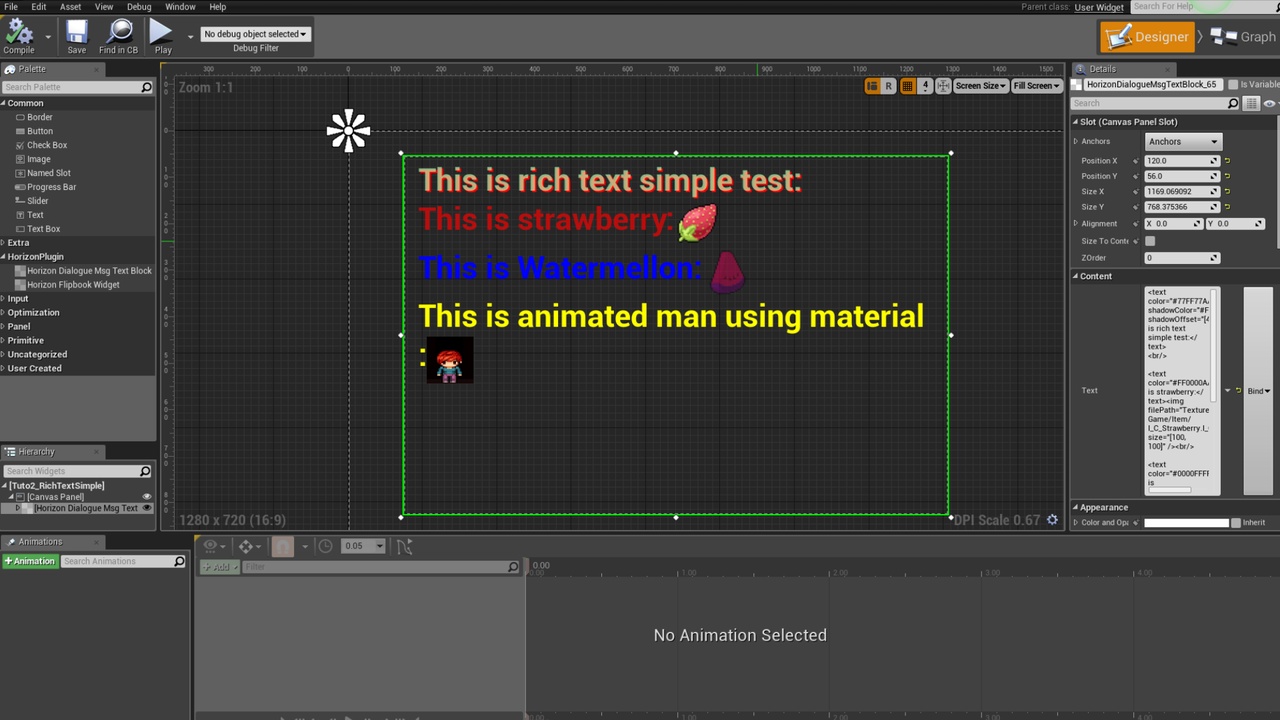Select the Button widget in Palette

point(40,131)
